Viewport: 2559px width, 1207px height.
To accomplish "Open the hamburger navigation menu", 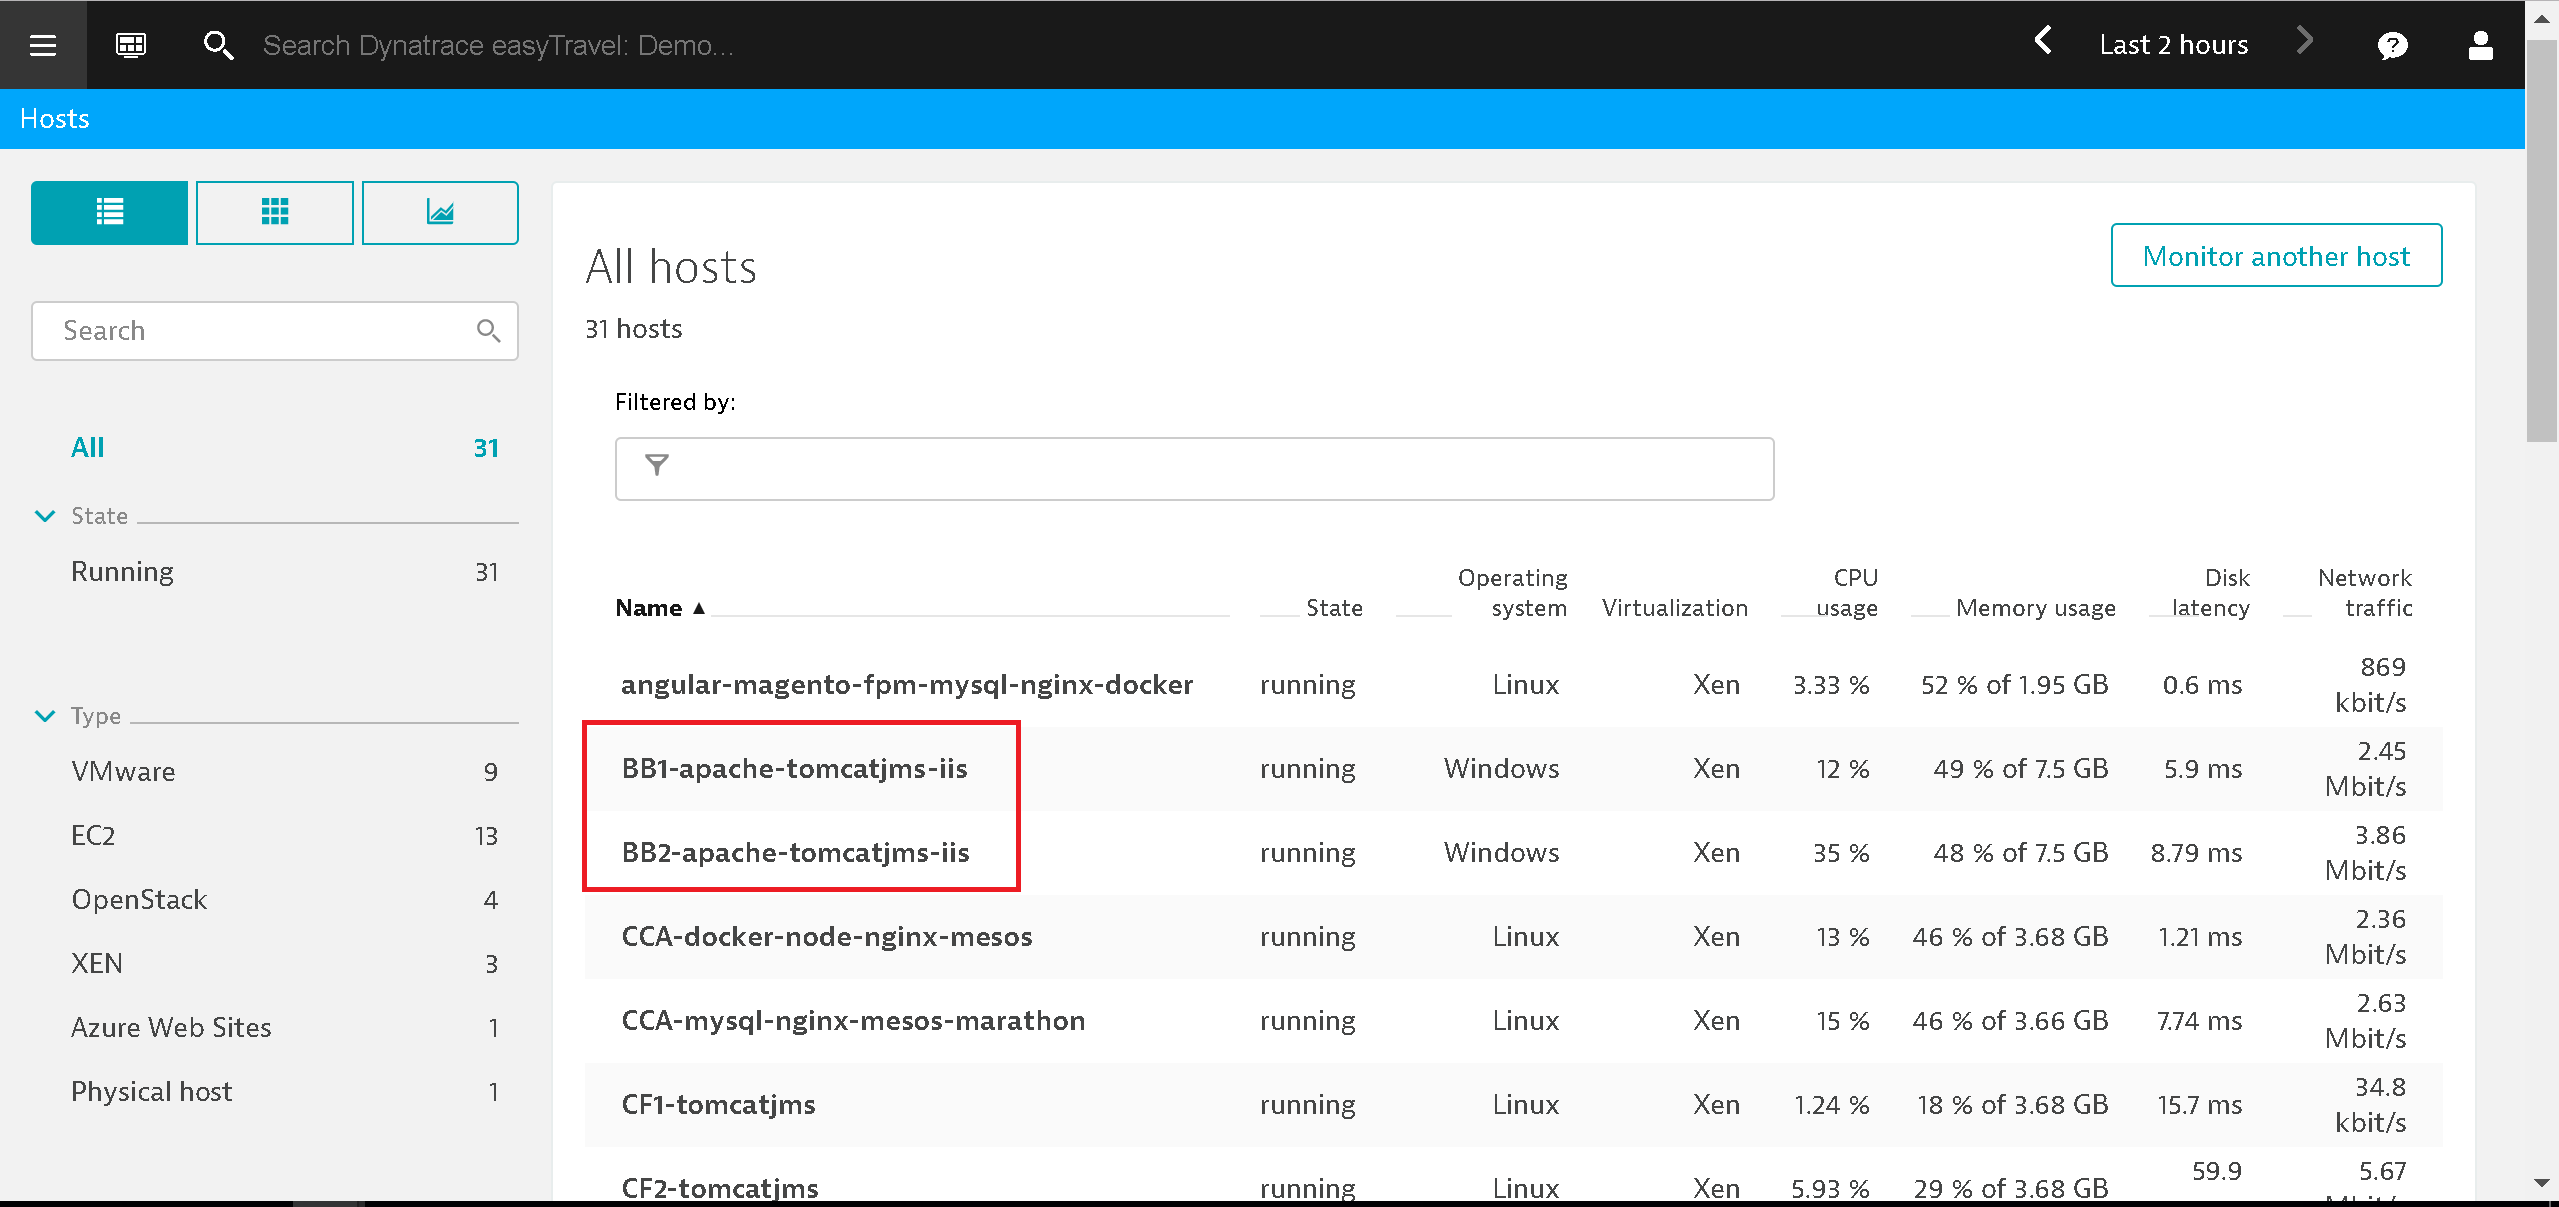I will [x=43, y=45].
